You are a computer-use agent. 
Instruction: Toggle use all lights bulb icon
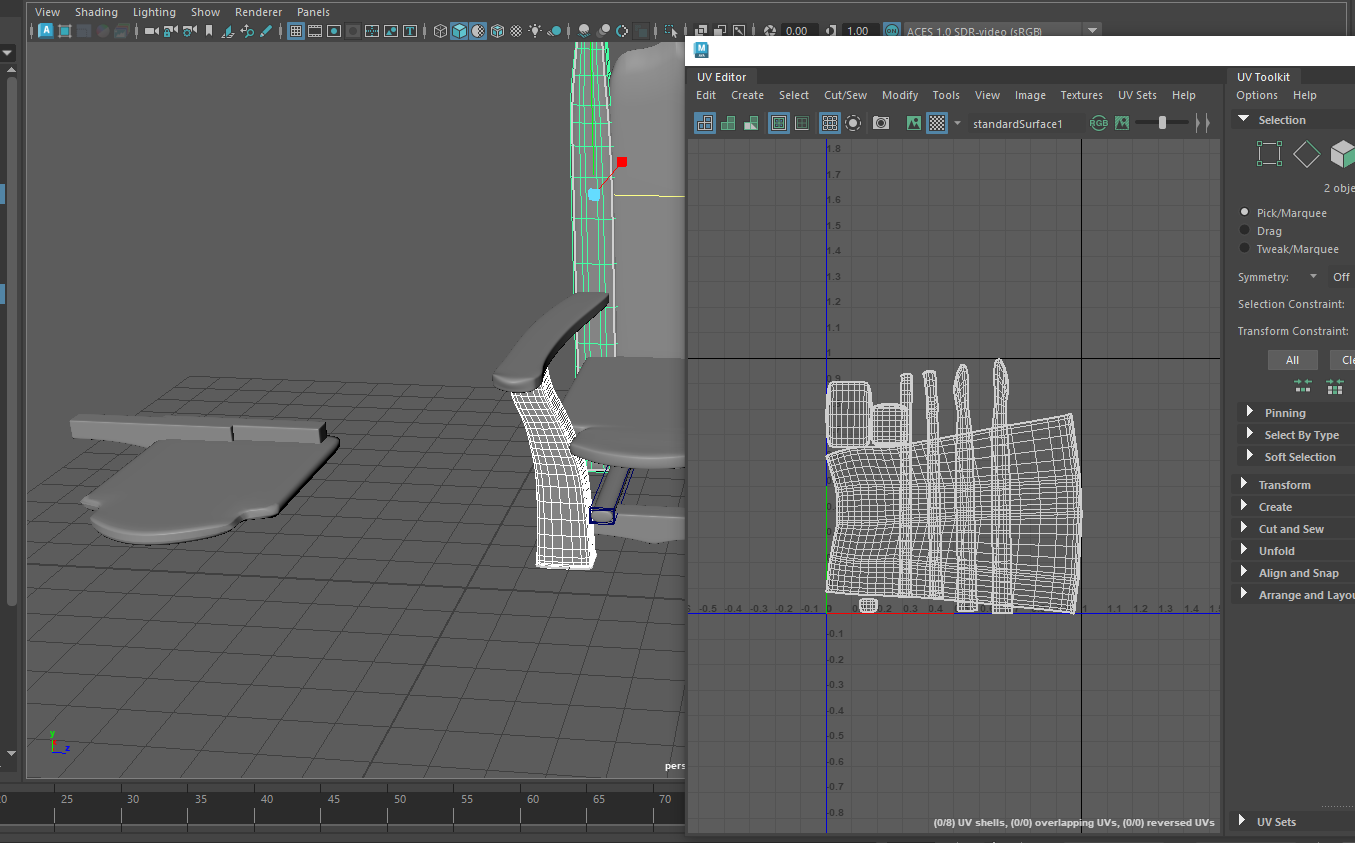tap(535, 31)
